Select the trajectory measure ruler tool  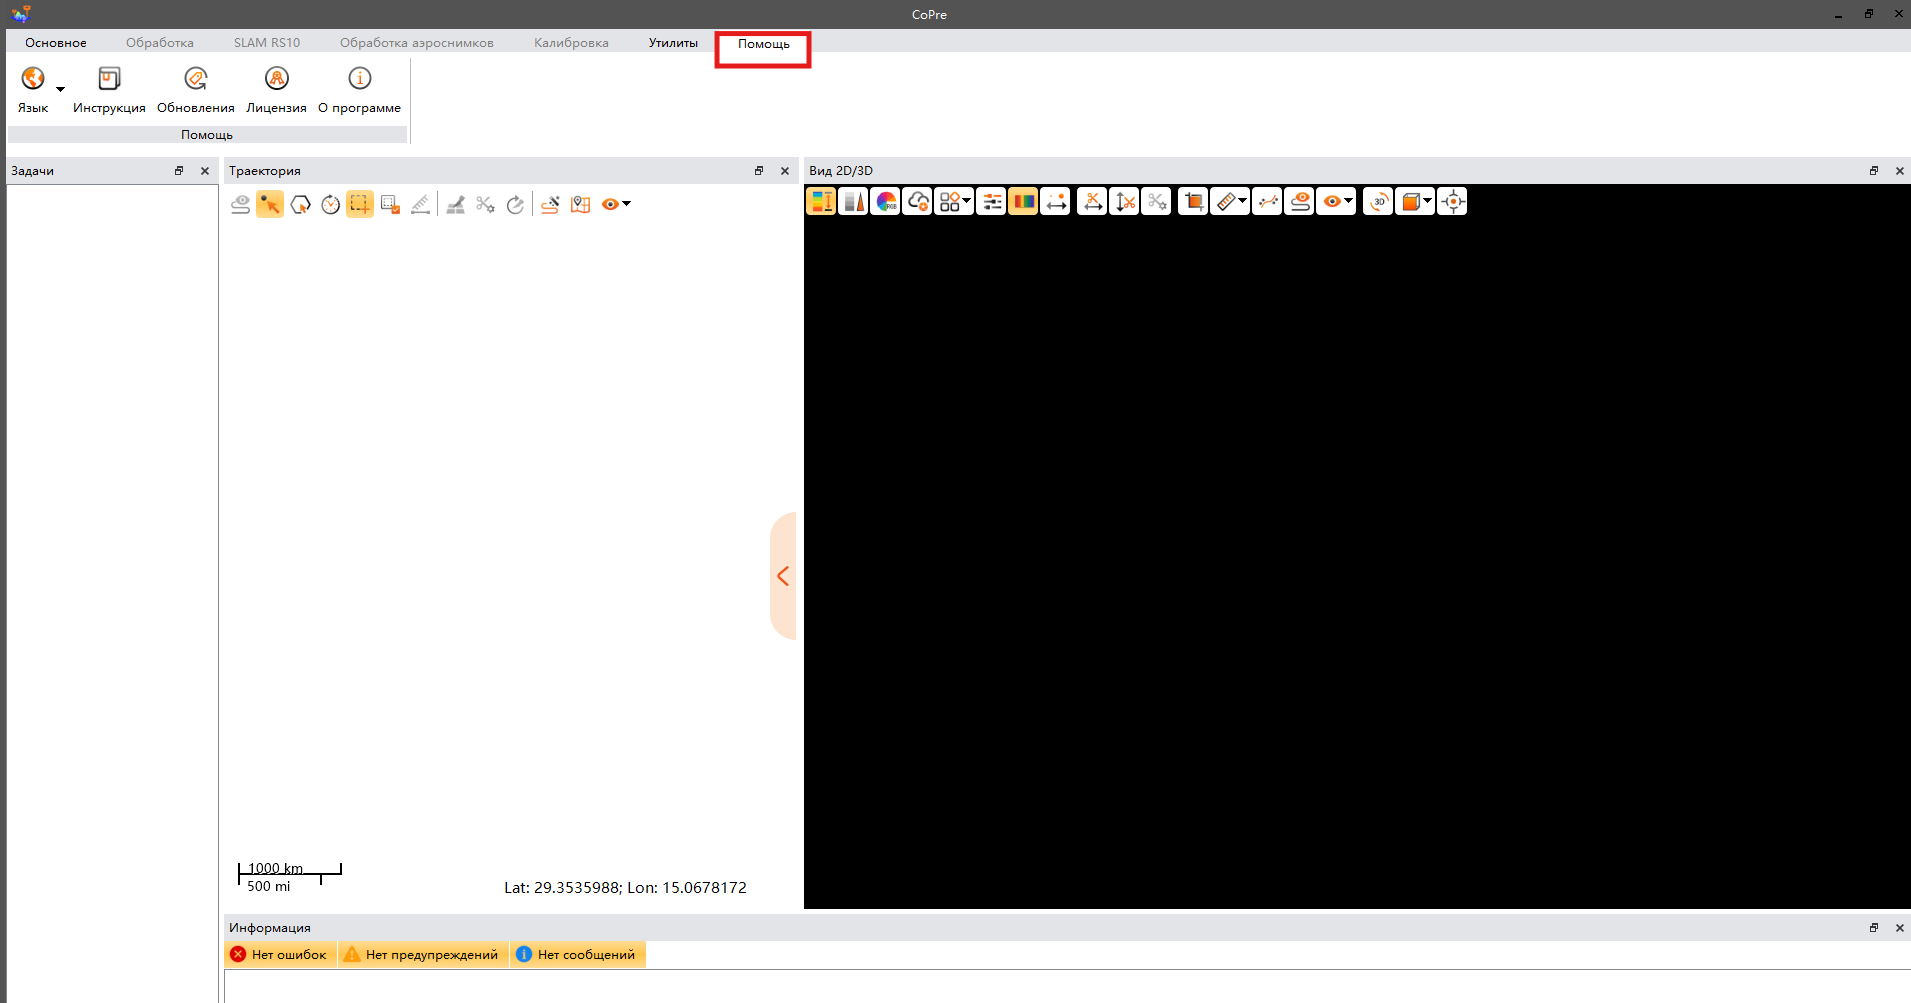pyautogui.click(x=420, y=204)
